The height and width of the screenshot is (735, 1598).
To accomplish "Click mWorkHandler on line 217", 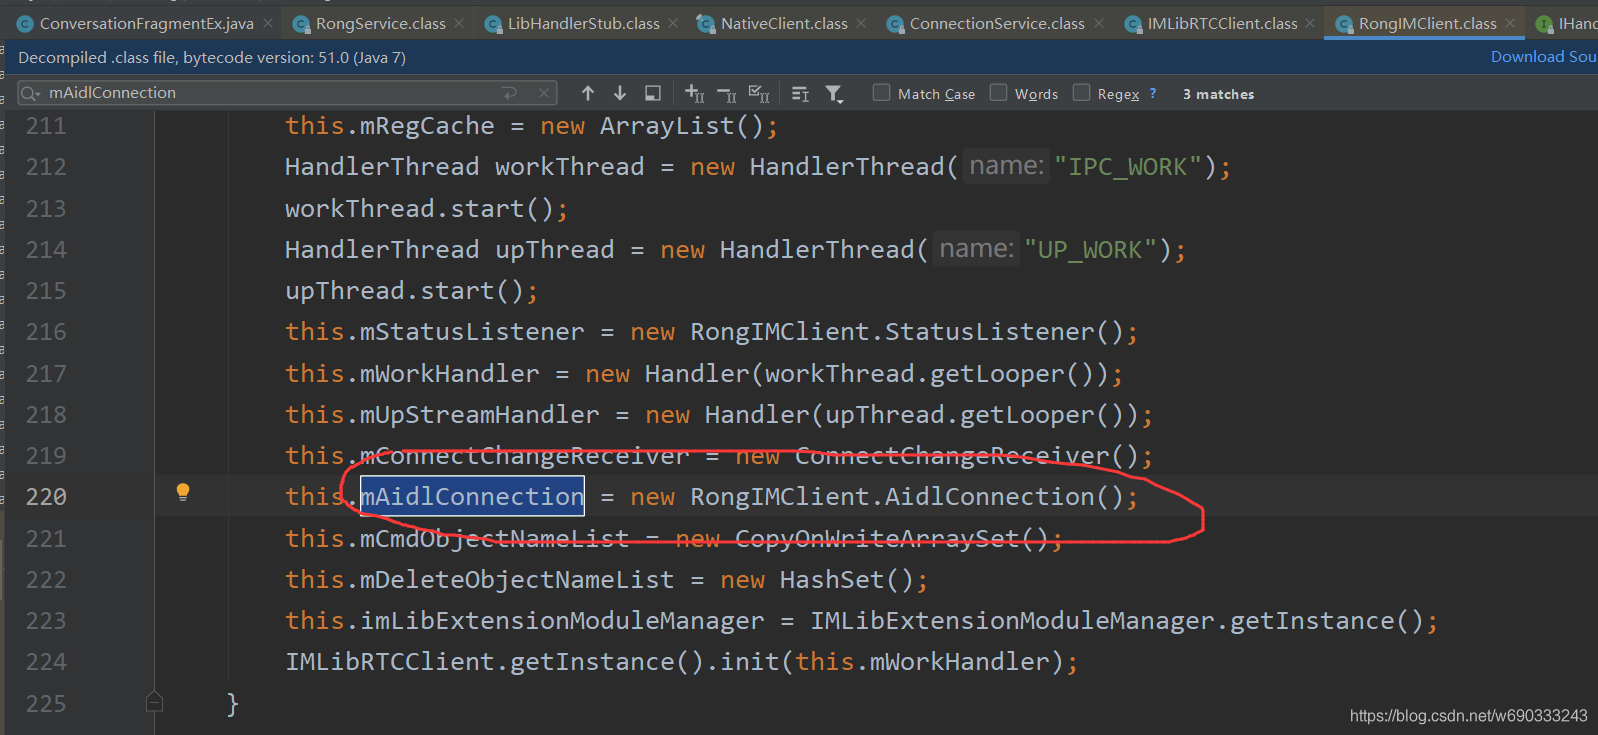I will (x=450, y=374).
